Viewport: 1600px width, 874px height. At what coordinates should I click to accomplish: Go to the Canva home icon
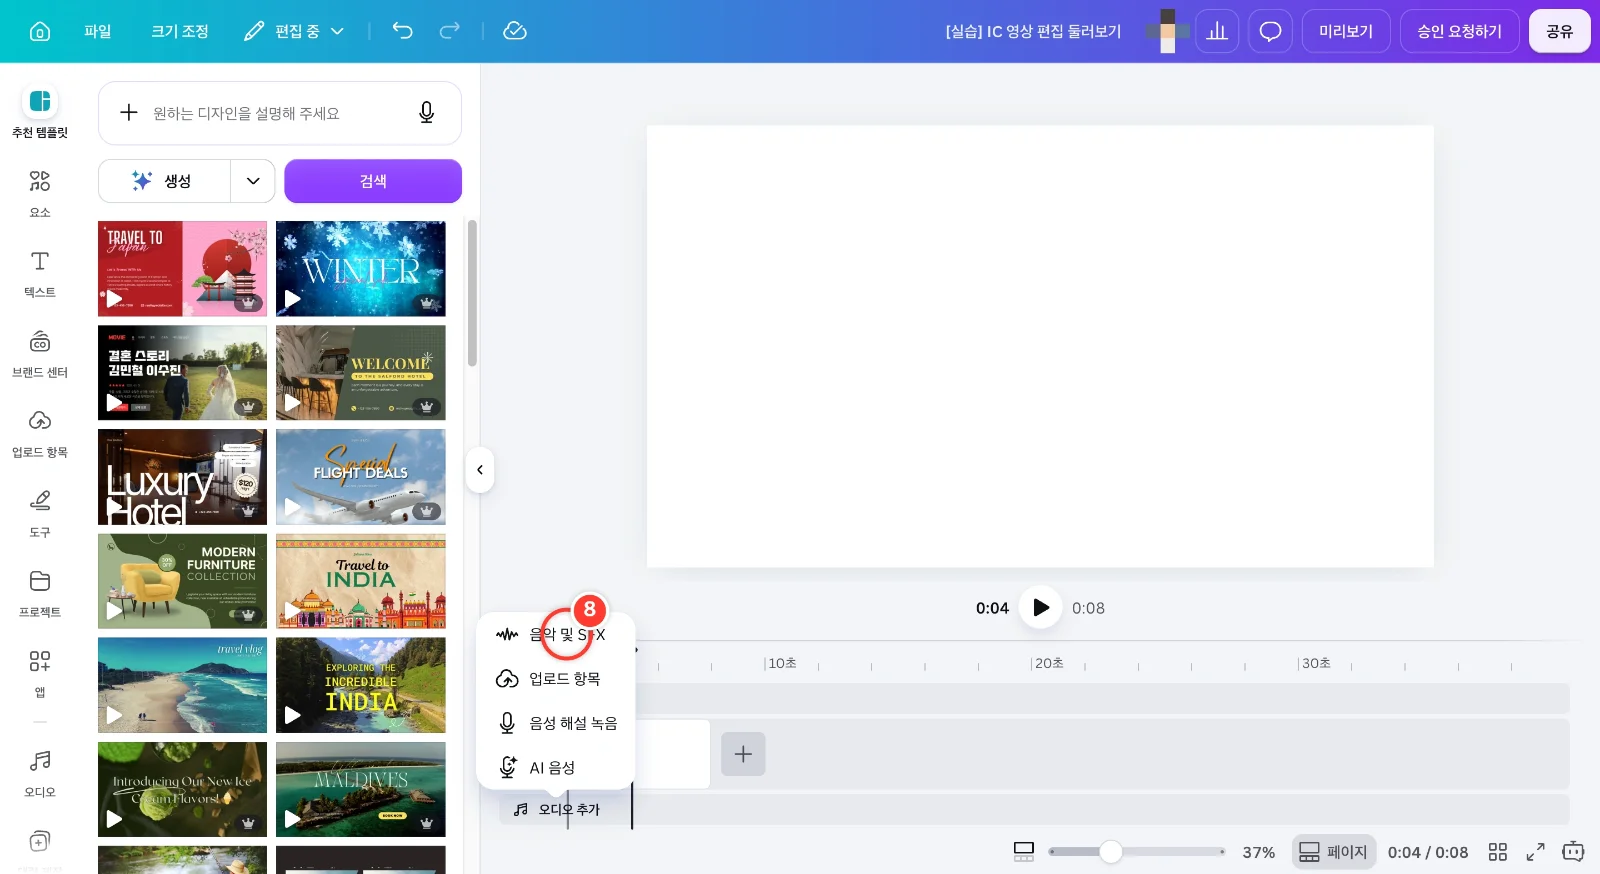(x=40, y=31)
